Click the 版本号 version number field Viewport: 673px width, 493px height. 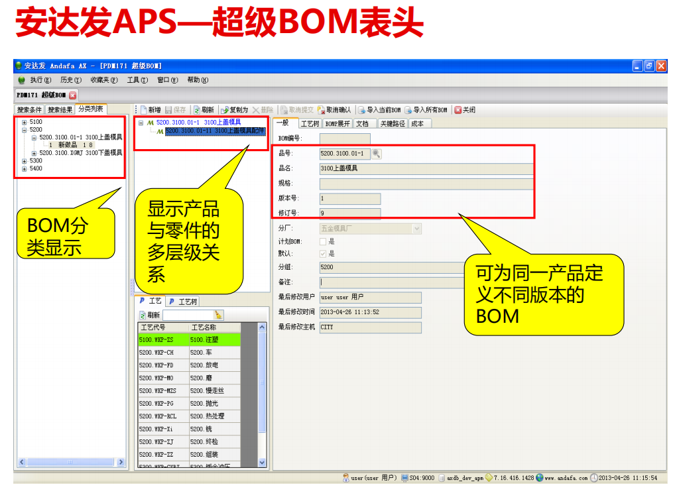click(x=350, y=199)
